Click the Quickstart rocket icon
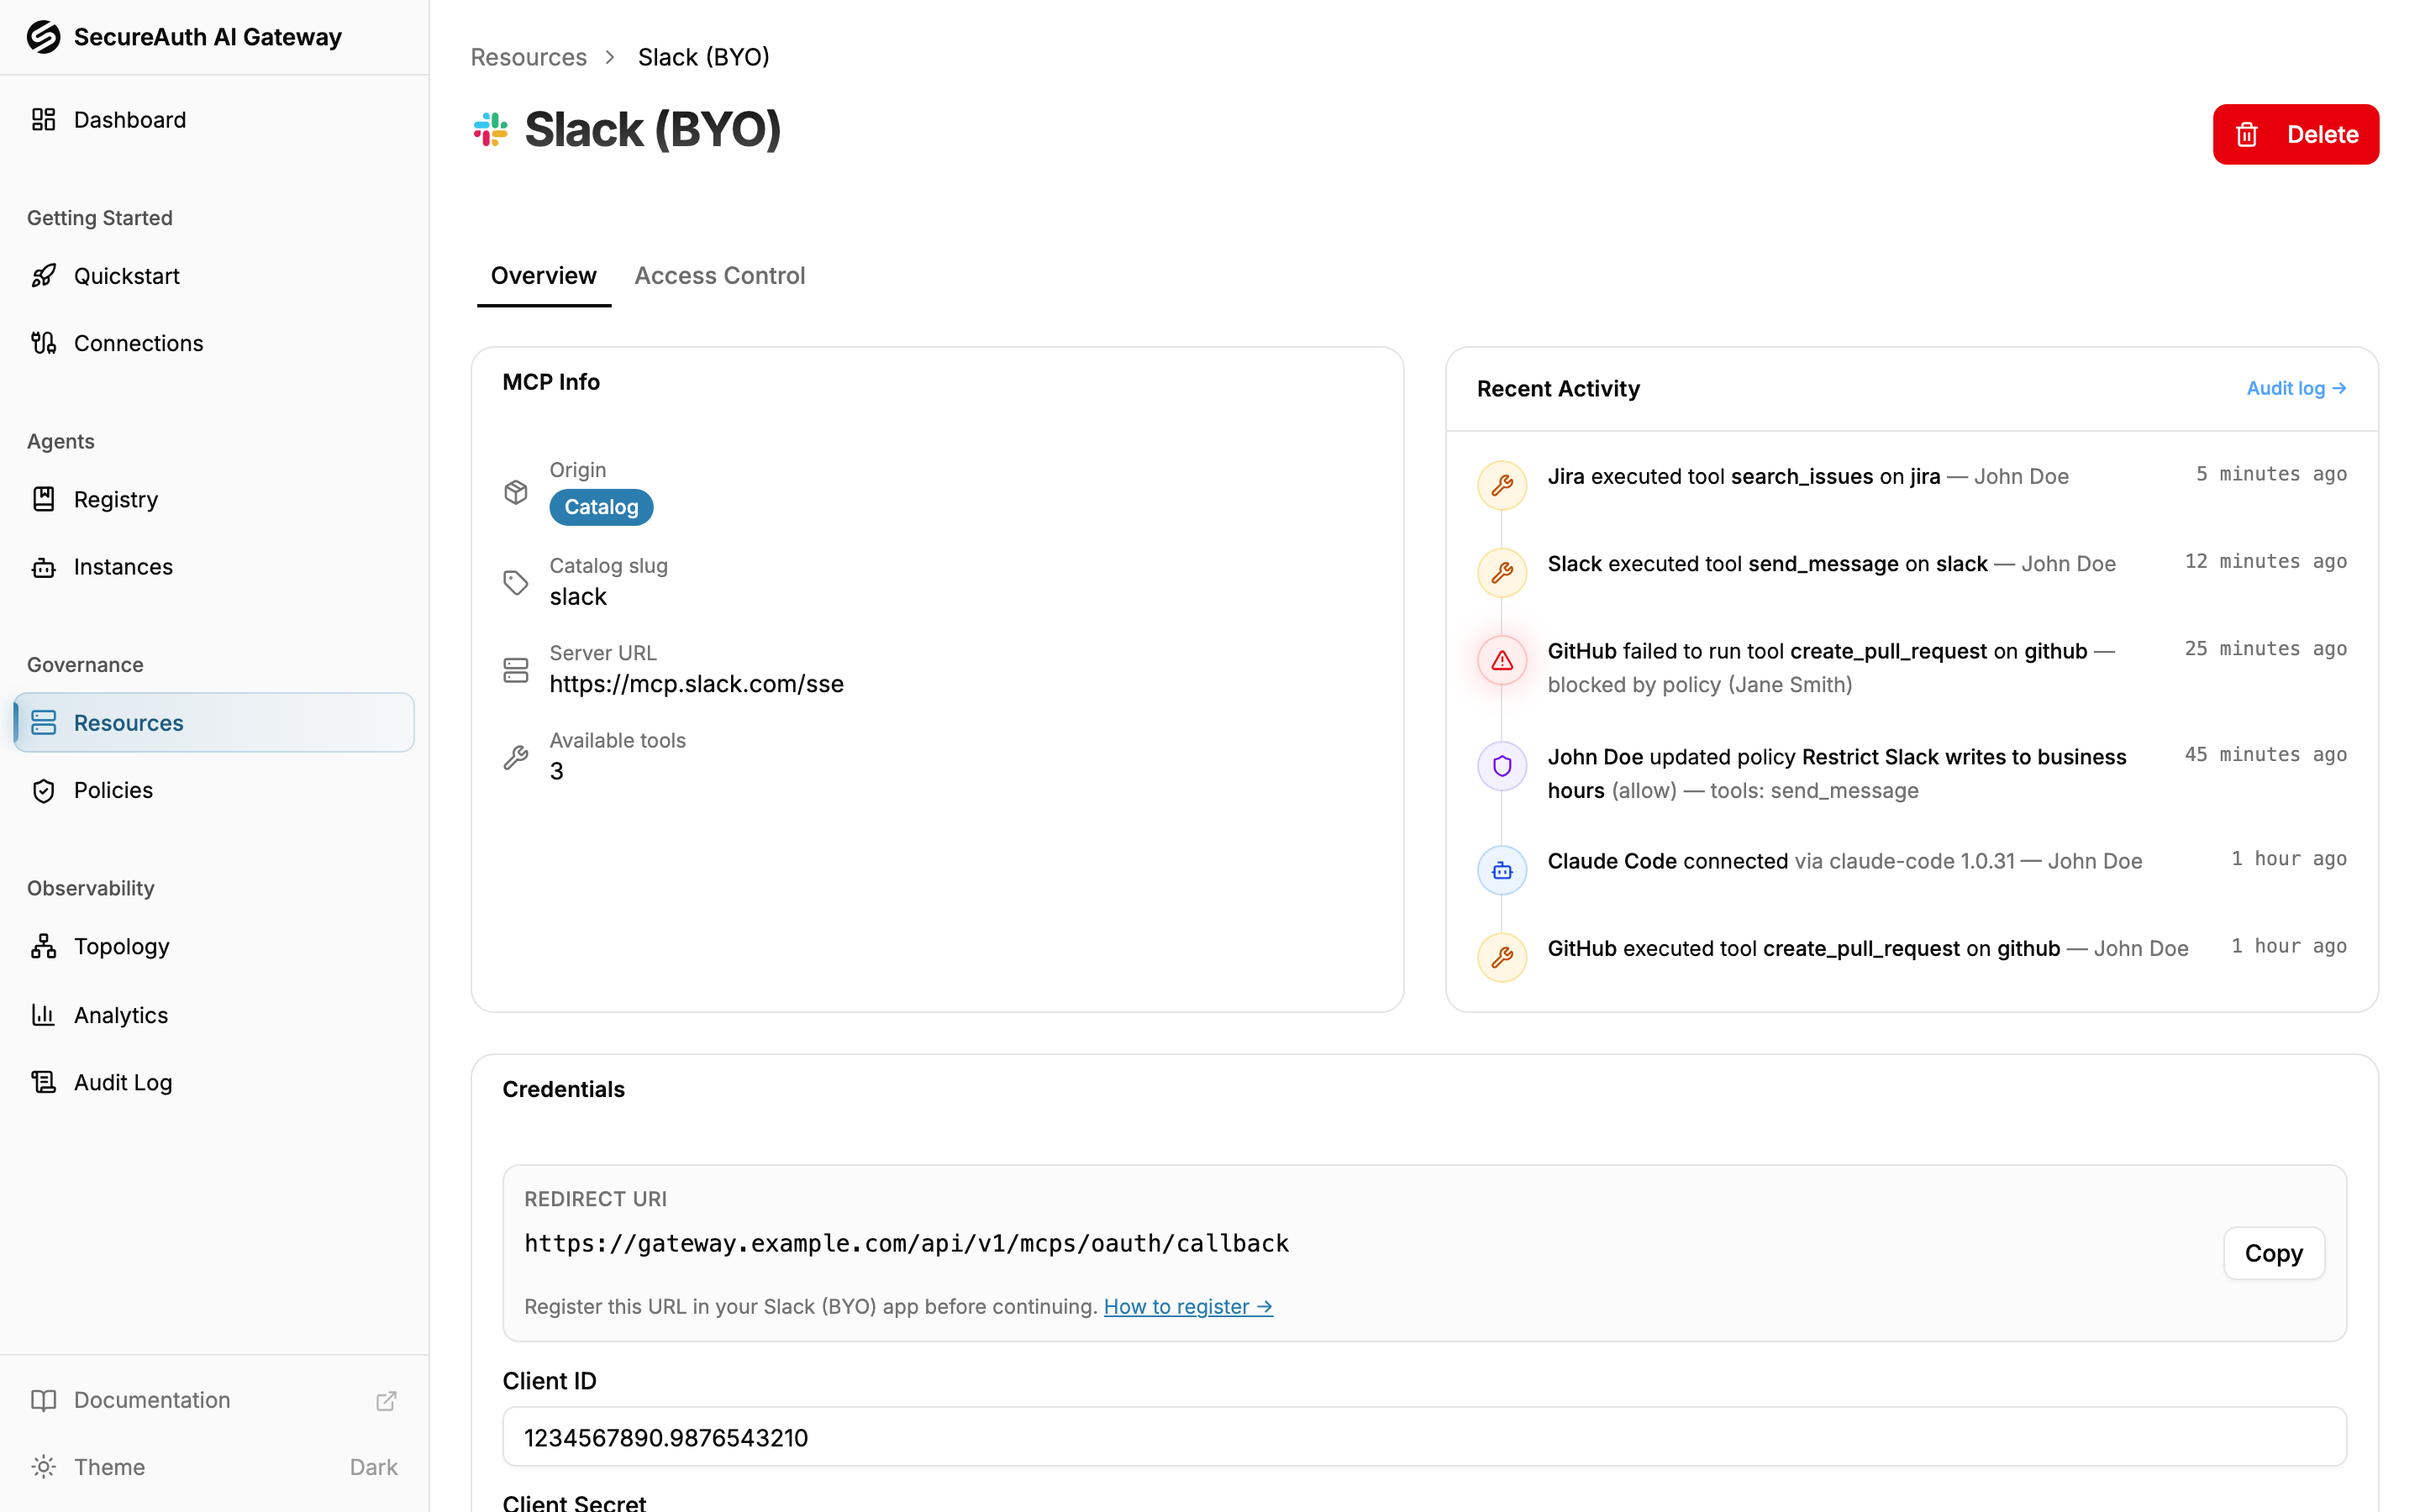 (x=43, y=276)
